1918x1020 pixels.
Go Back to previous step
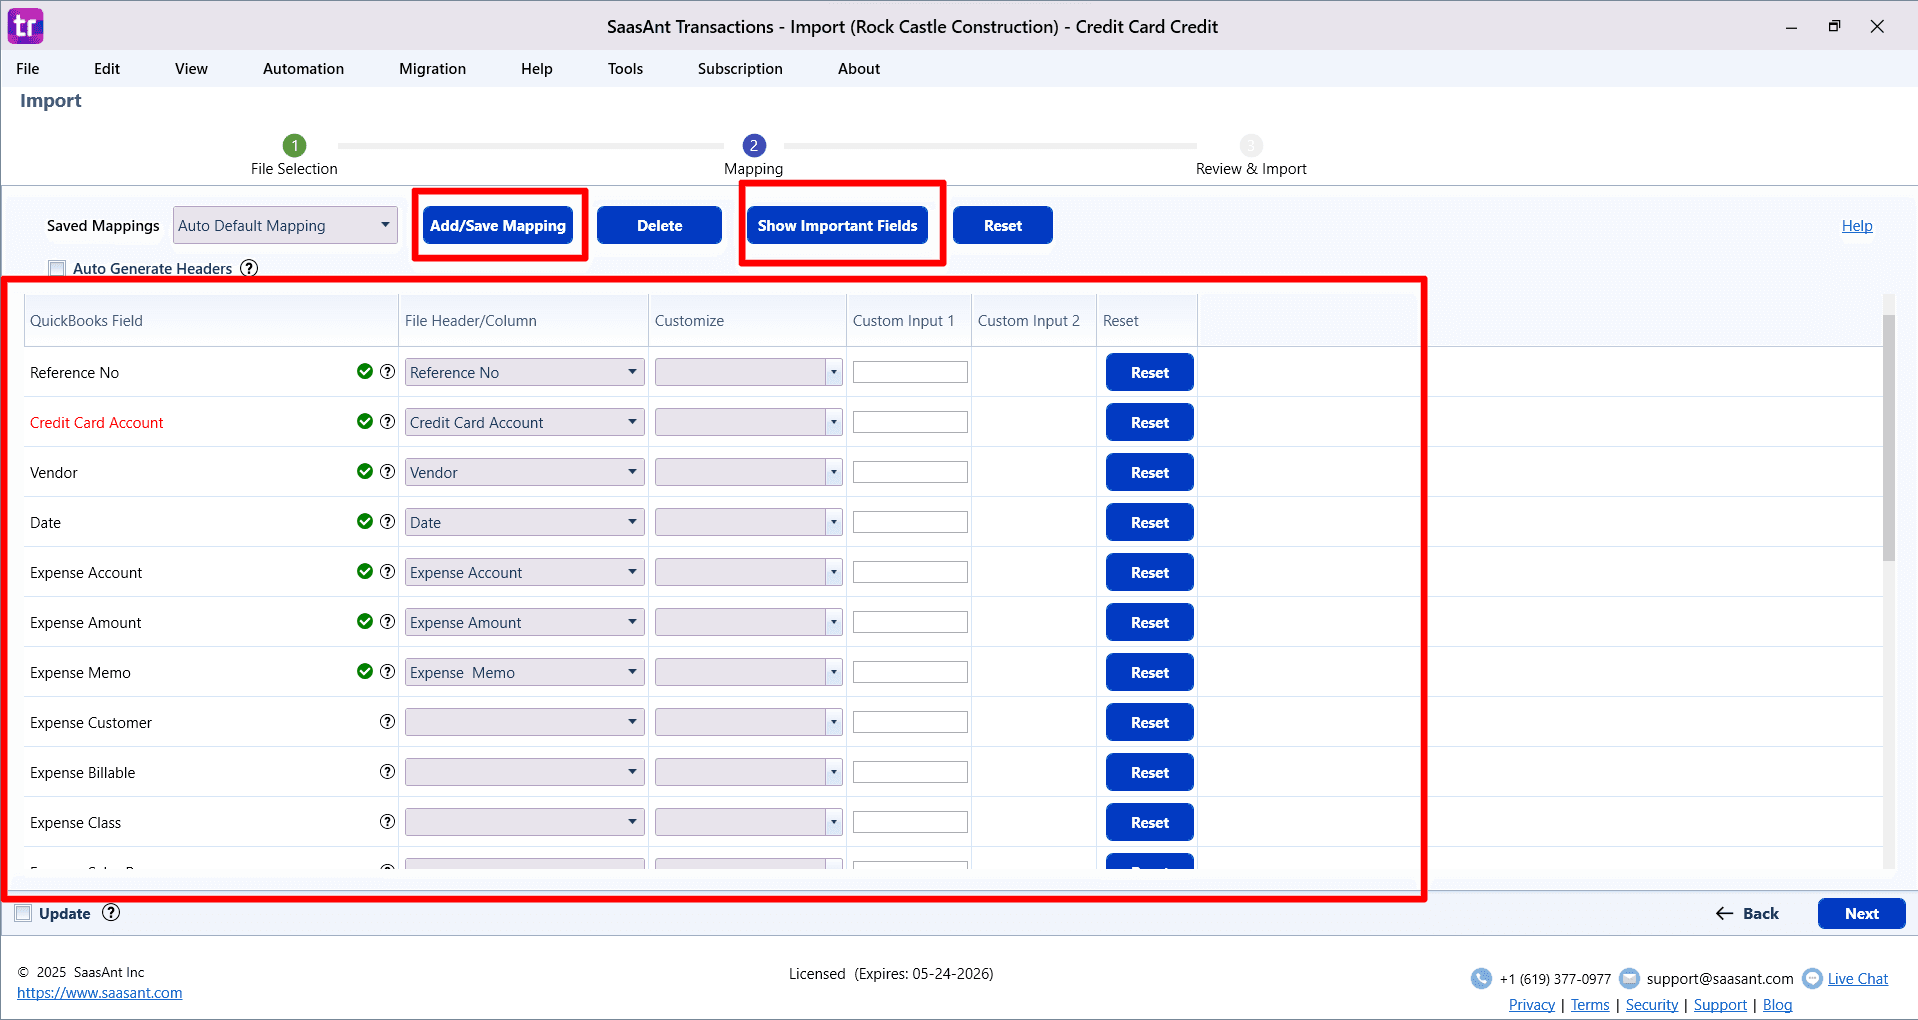tap(1747, 913)
